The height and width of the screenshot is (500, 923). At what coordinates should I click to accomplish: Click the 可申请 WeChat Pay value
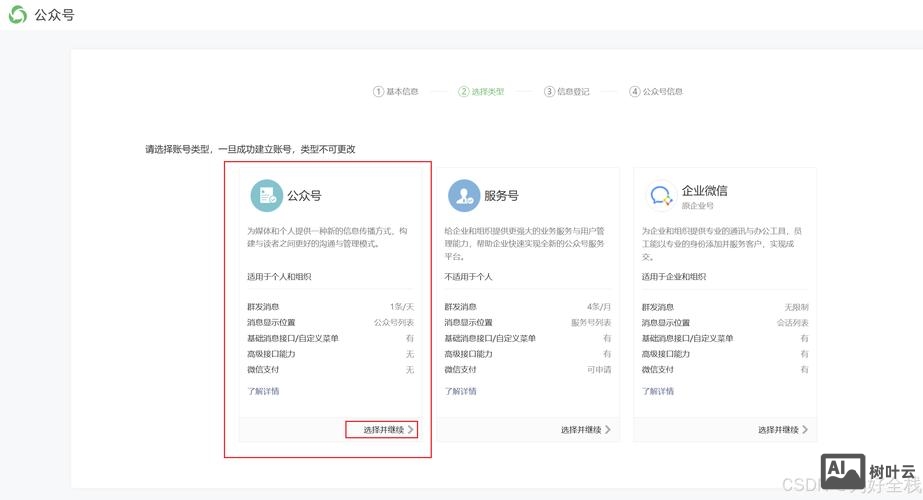coord(599,370)
